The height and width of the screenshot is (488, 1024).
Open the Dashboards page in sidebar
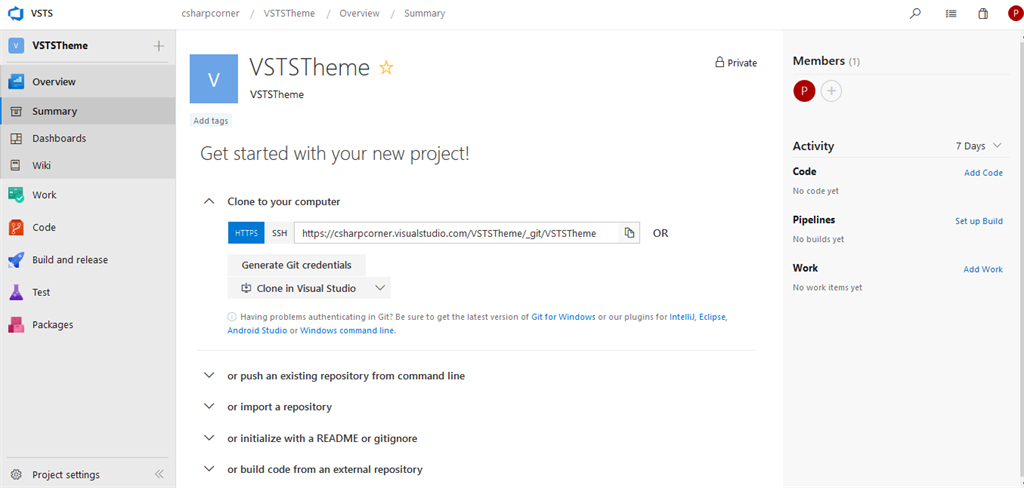[59, 138]
